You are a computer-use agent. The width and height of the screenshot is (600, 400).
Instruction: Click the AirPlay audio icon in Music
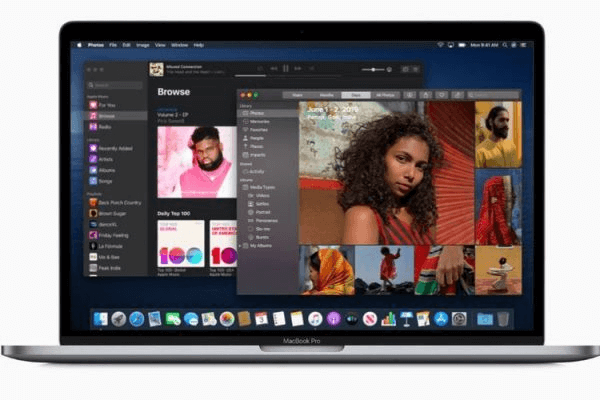[x=390, y=69]
